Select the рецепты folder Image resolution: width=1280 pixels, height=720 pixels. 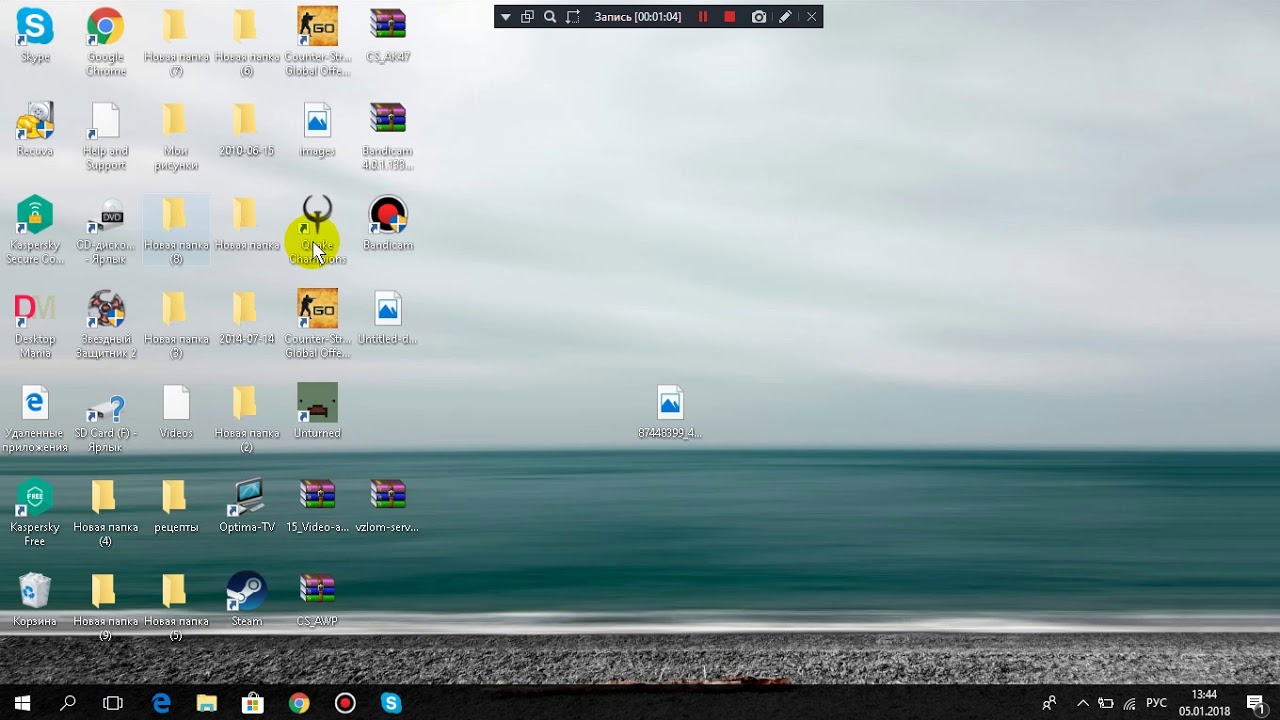click(x=176, y=505)
